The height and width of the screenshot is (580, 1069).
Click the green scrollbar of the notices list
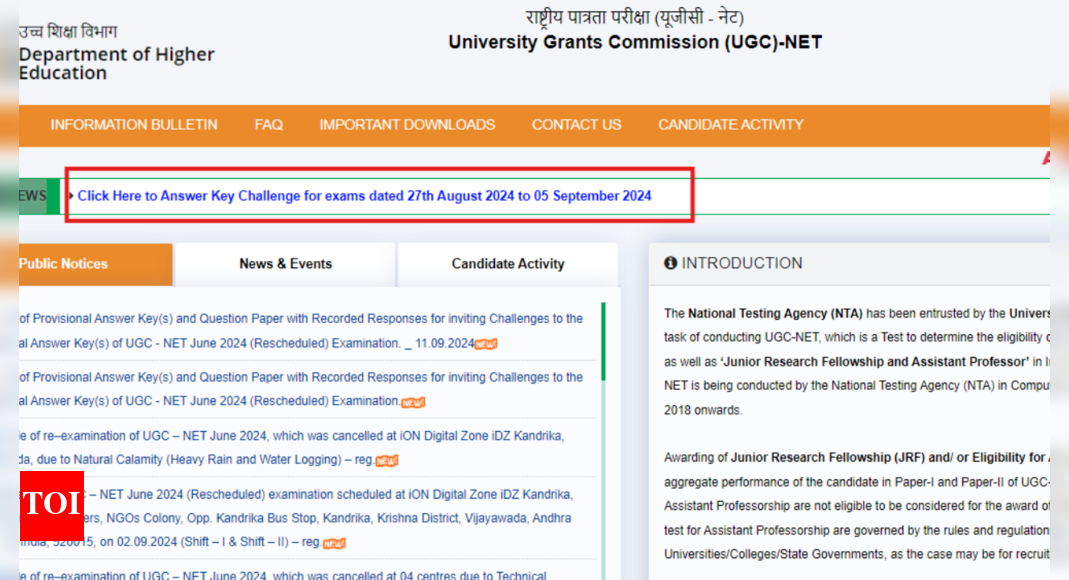603,341
